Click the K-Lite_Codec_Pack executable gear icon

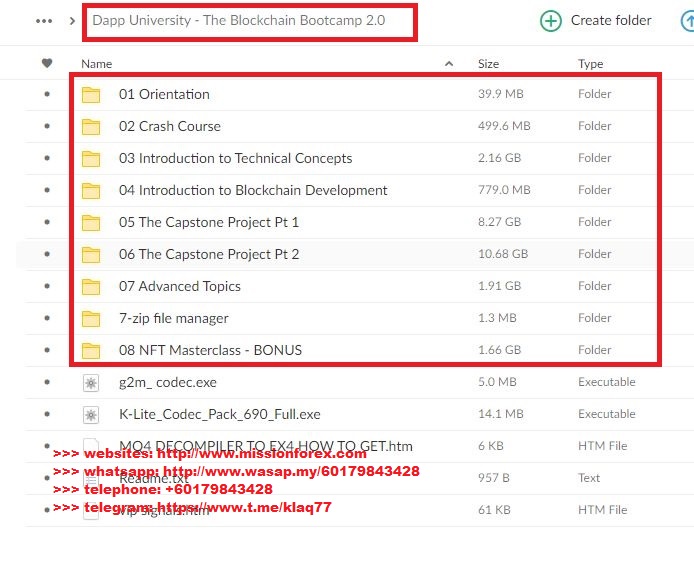[91, 415]
